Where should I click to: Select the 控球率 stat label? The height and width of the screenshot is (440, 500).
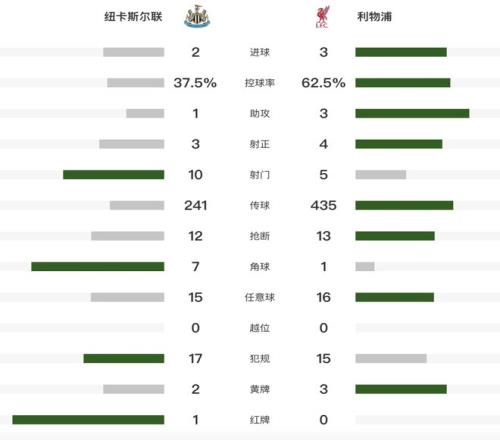click(x=260, y=83)
